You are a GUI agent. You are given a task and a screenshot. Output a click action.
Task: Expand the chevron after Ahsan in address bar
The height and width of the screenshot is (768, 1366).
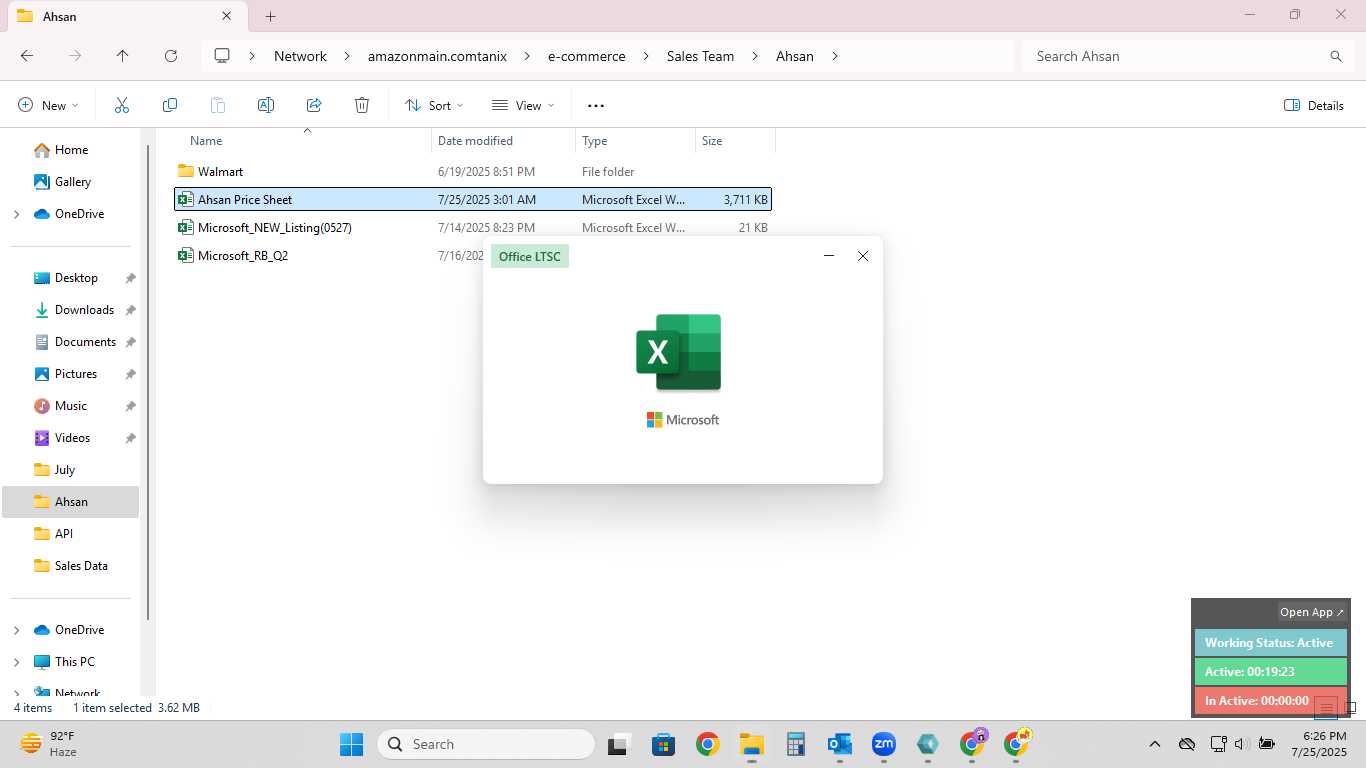(835, 56)
